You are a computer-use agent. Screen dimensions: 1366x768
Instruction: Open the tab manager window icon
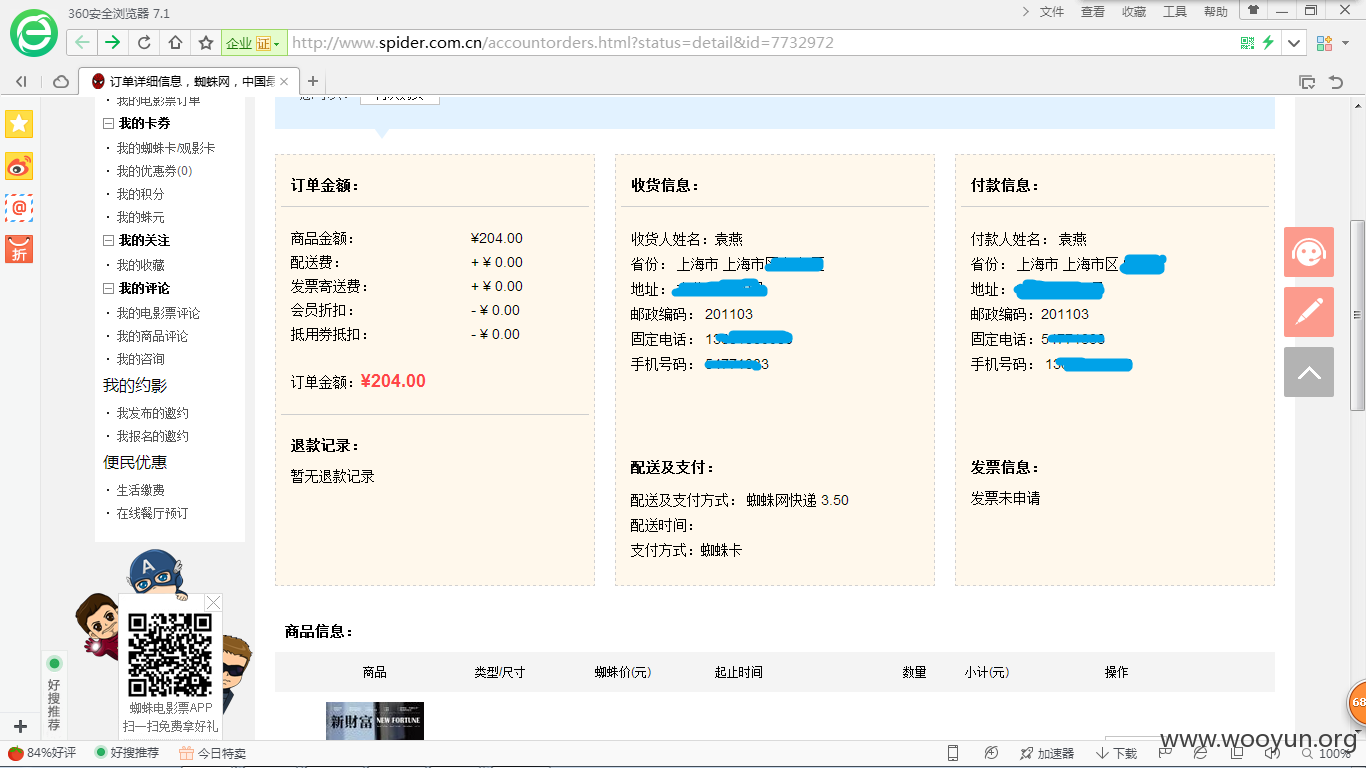[x=1306, y=82]
